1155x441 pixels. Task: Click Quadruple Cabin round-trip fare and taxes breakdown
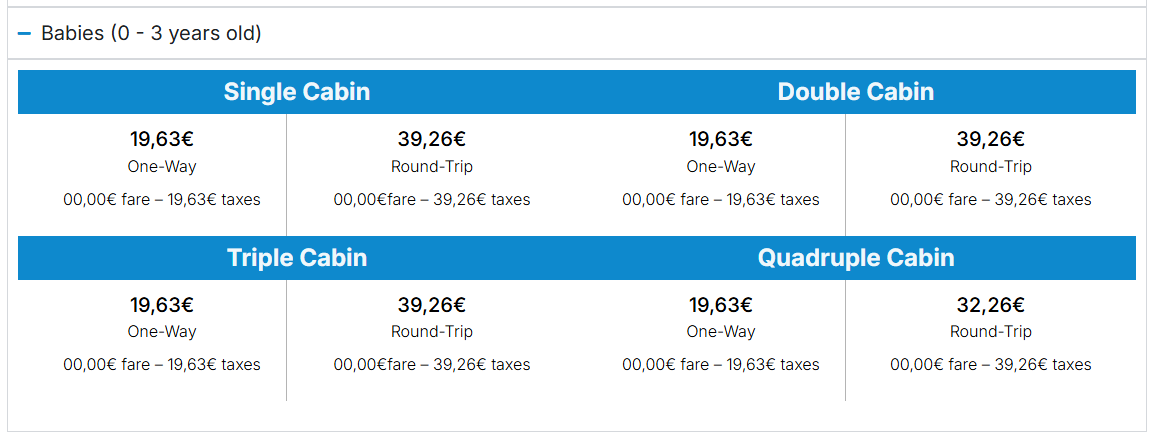tap(991, 365)
